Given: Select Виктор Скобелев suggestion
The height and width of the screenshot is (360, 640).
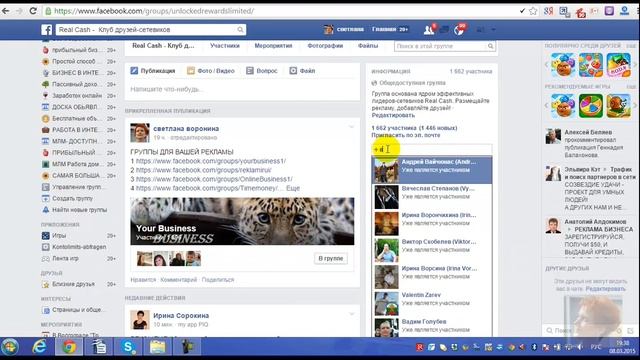Looking at the screenshot, I should [x=432, y=250].
